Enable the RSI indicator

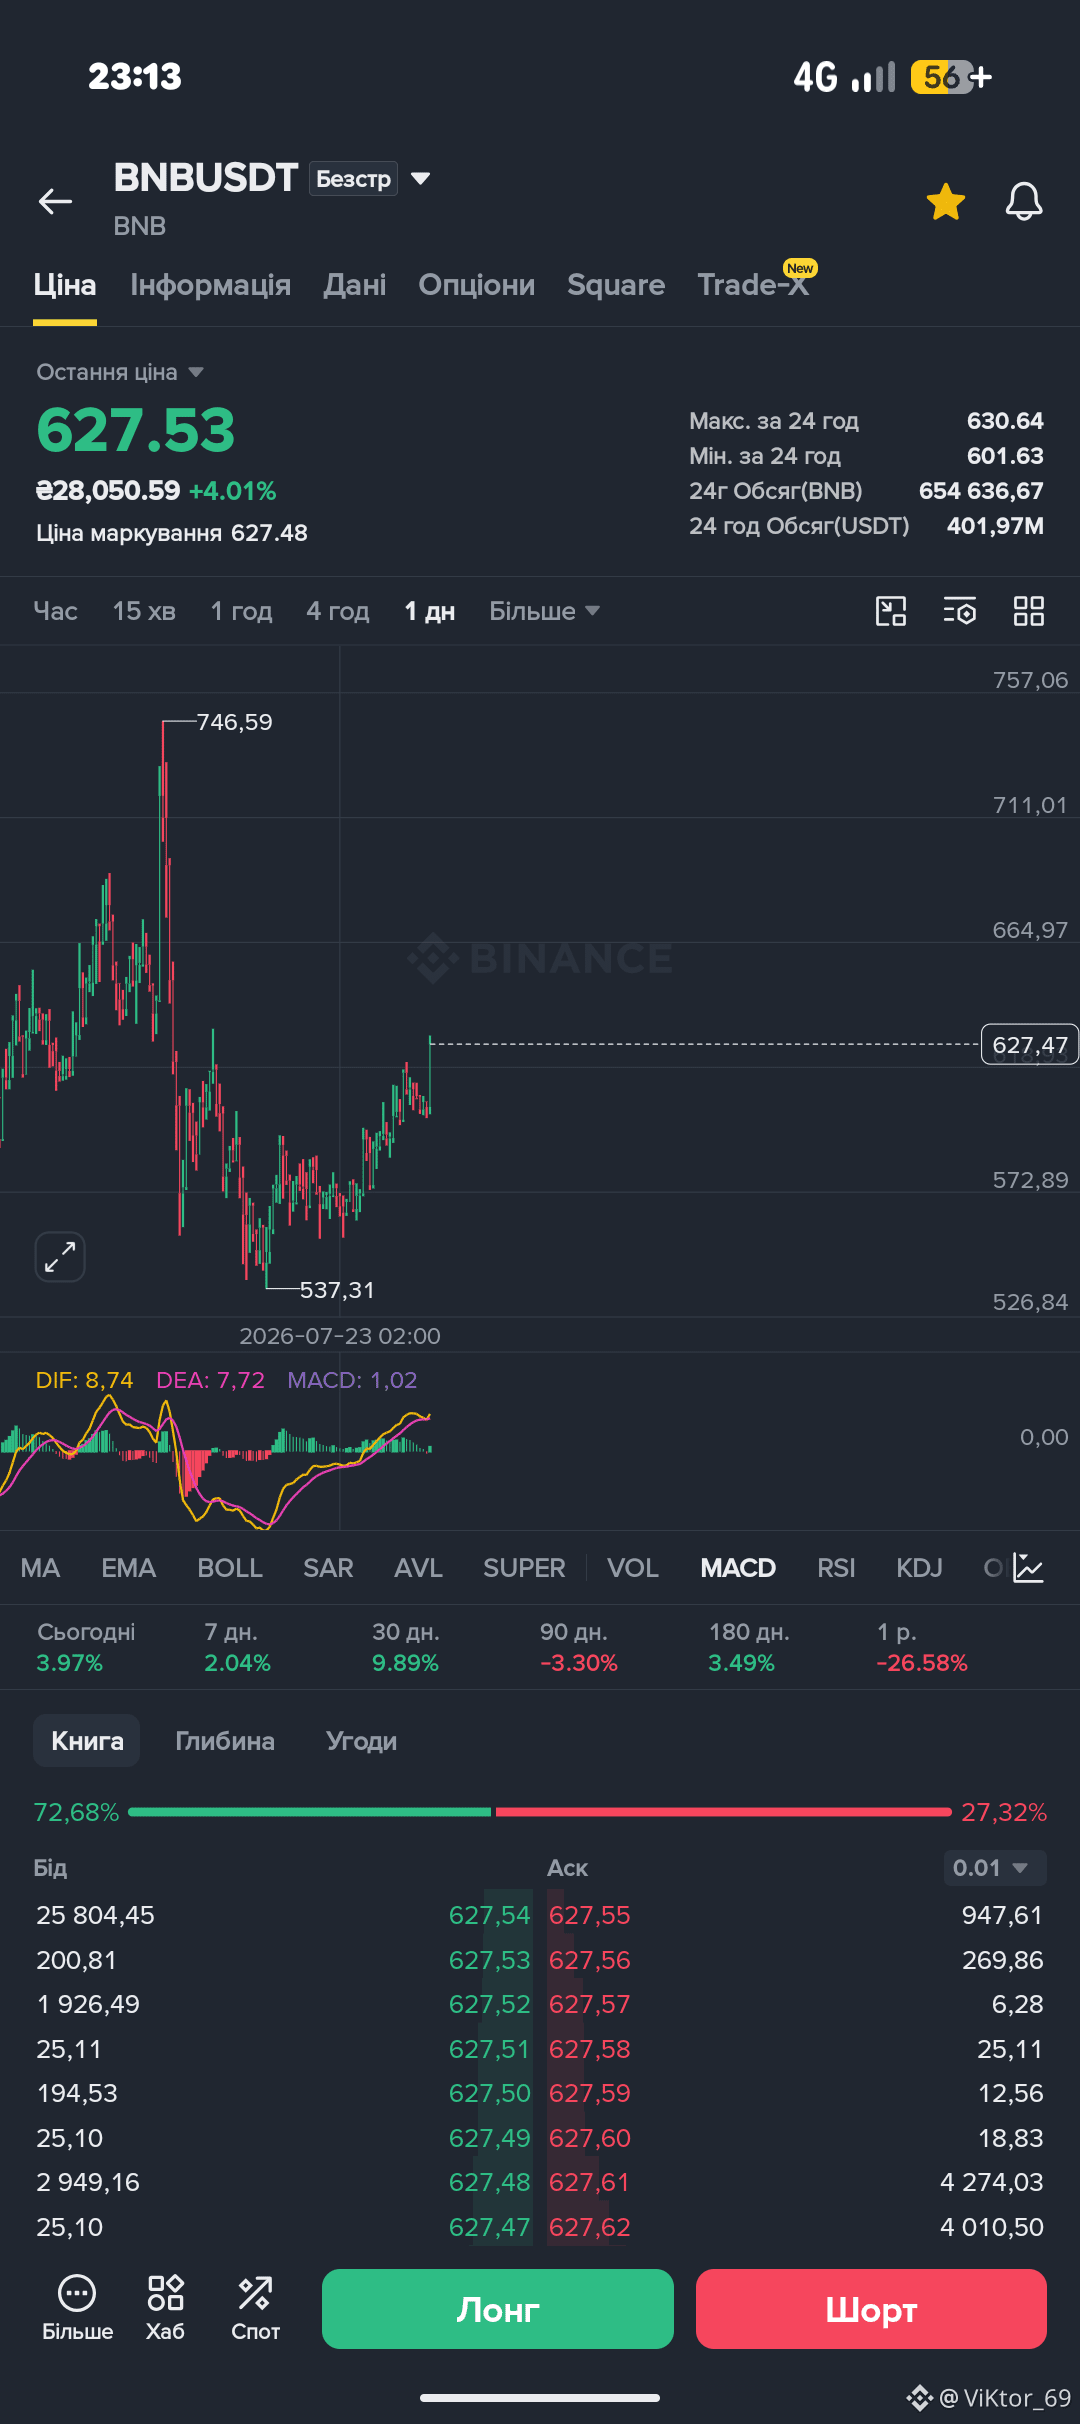[x=836, y=1568]
